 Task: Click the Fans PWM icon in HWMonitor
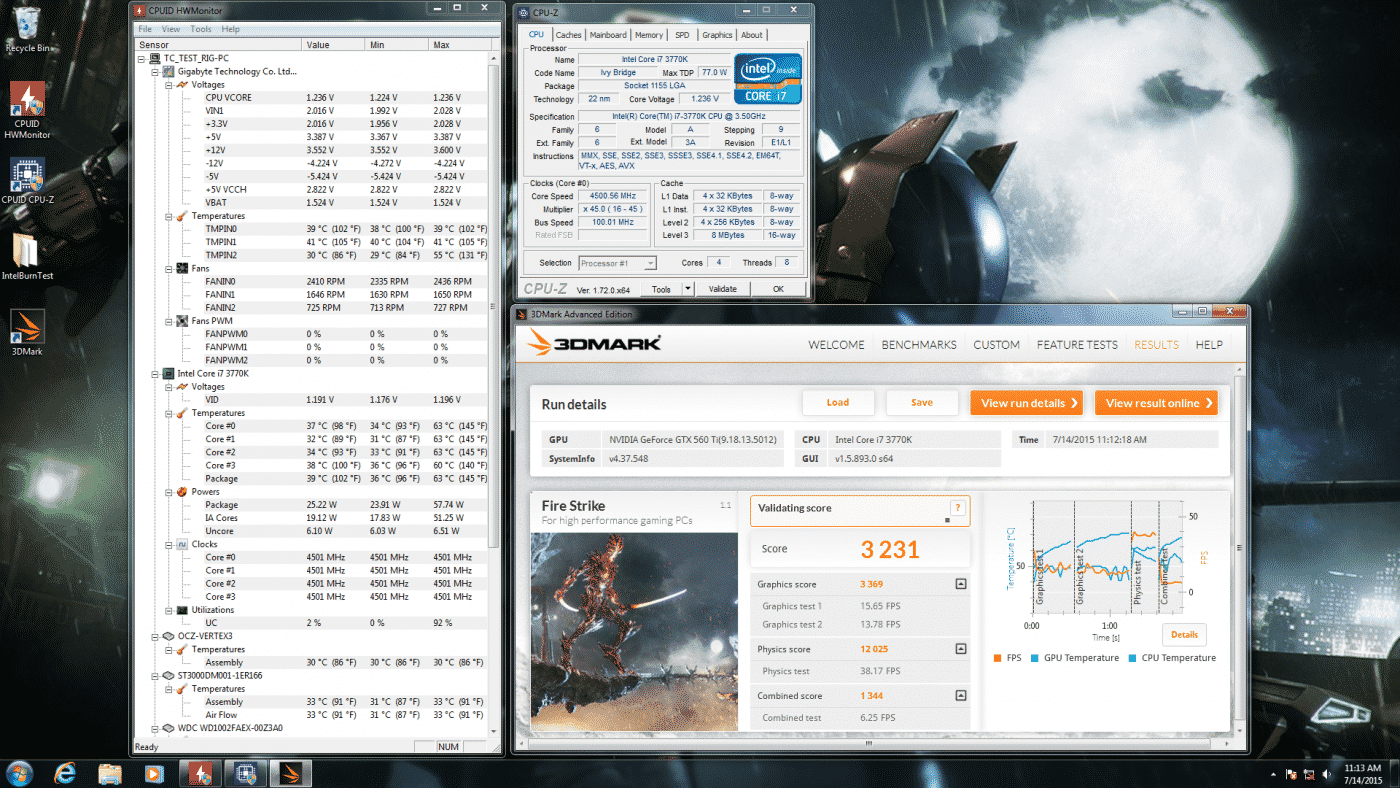pyautogui.click(x=182, y=321)
